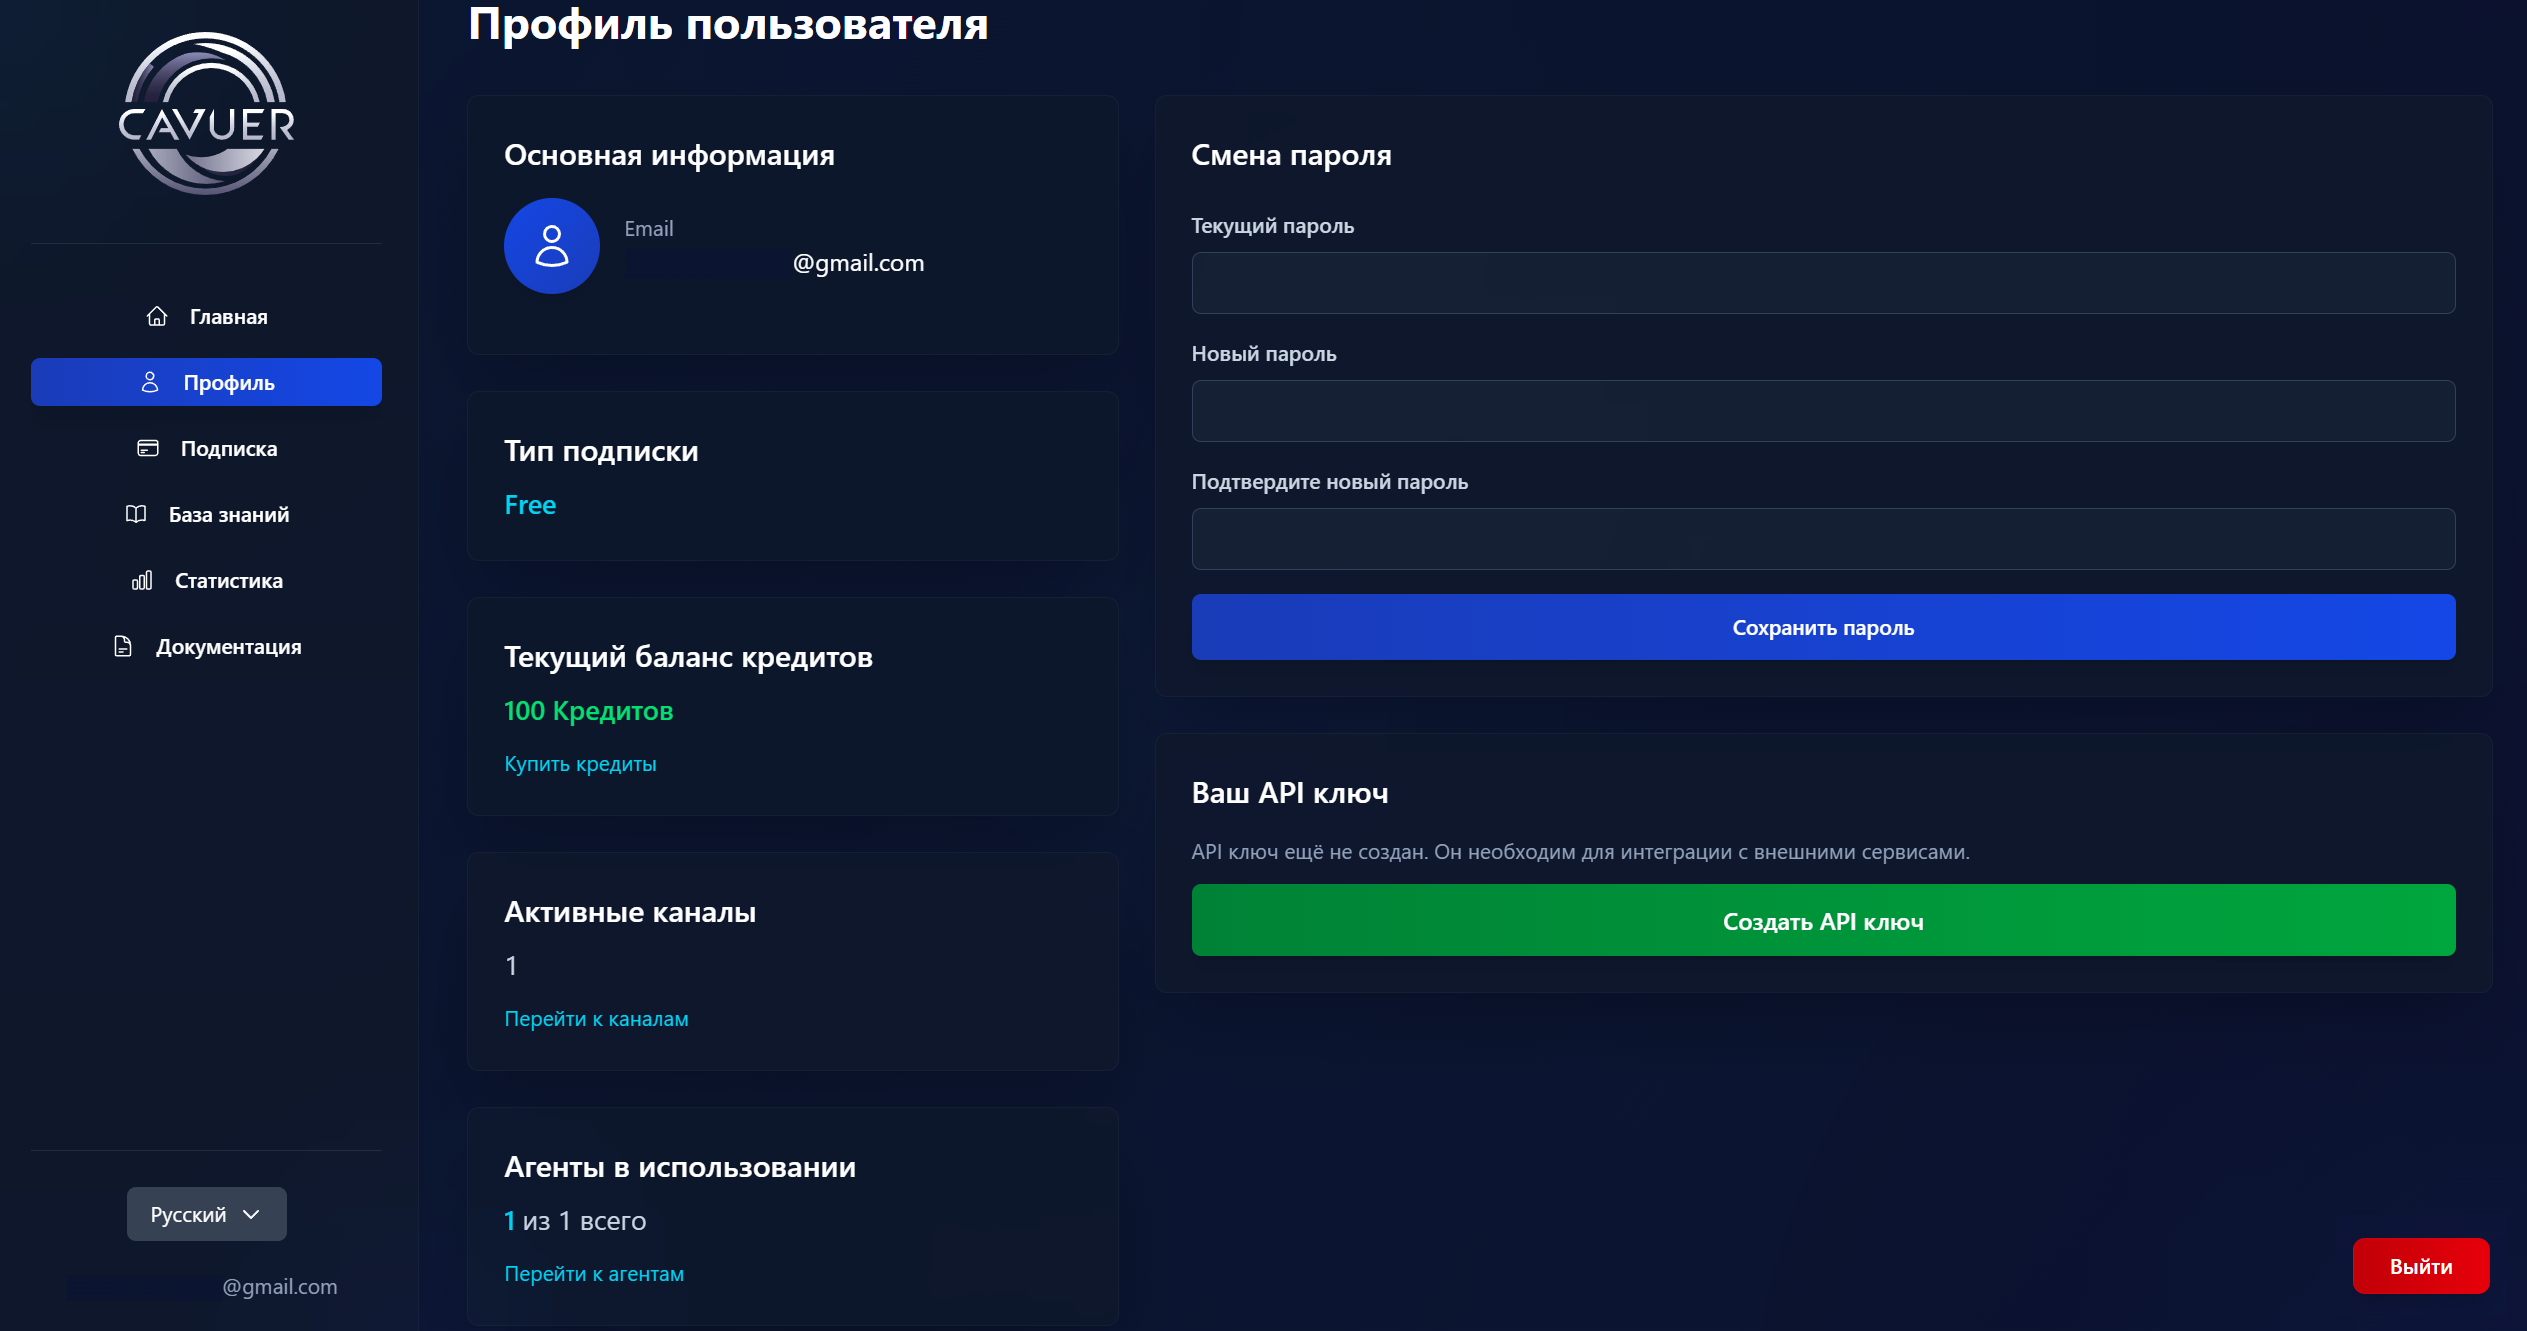Click the card icon beside Подписка
The height and width of the screenshot is (1331, 2527).
click(x=148, y=448)
